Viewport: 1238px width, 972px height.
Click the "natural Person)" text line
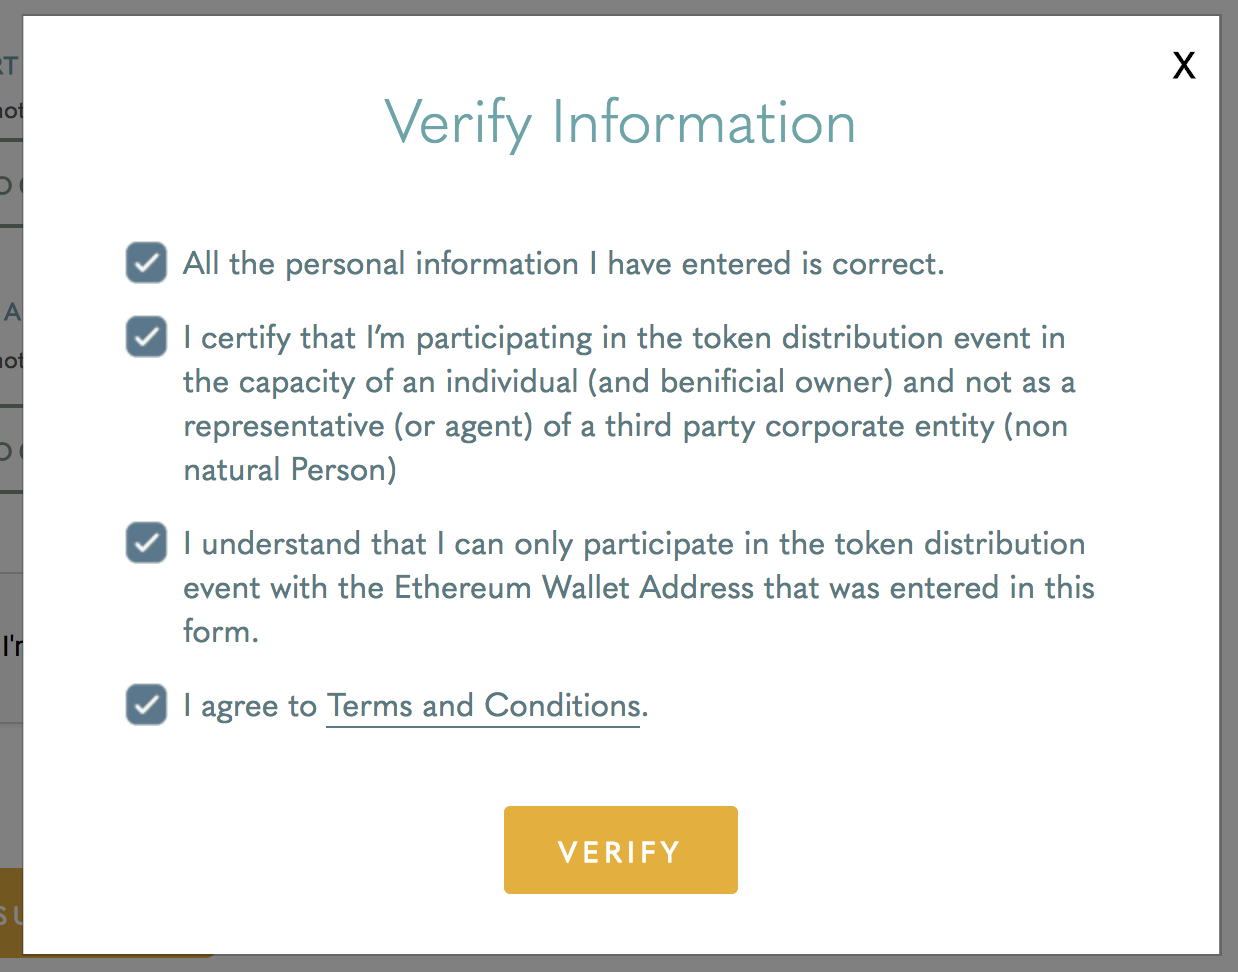(x=290, y=470)
